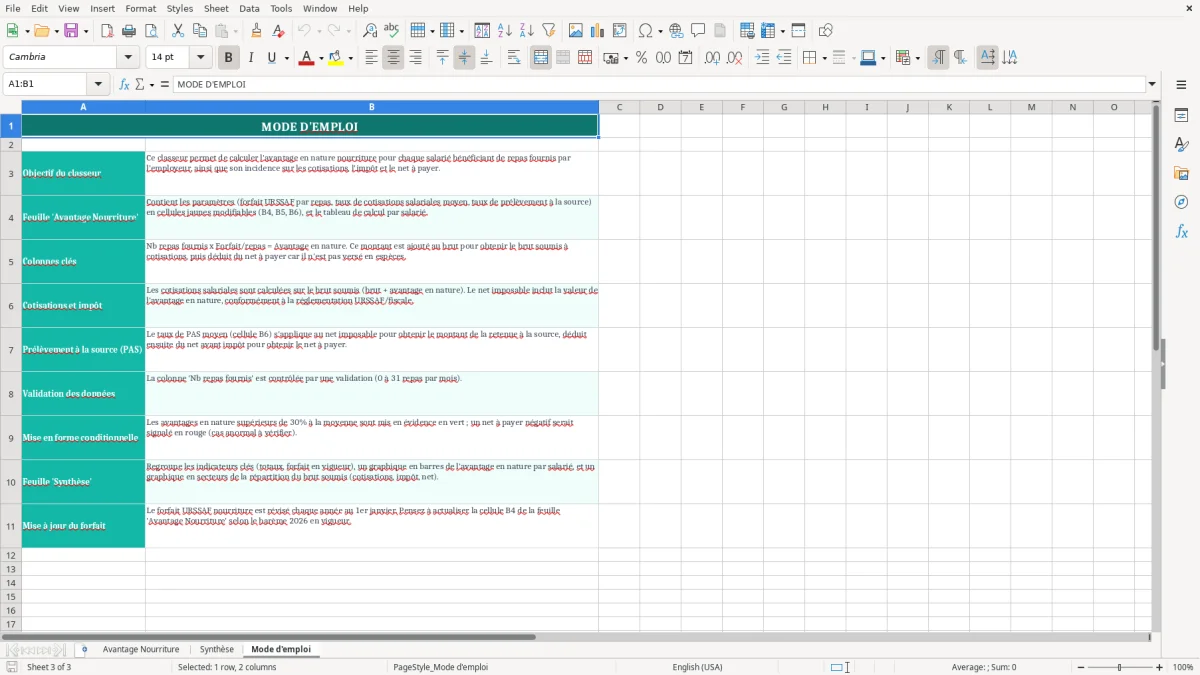Open the Data menu
This screenshot has height=675, width=1200.
click(x=249, y=8)
